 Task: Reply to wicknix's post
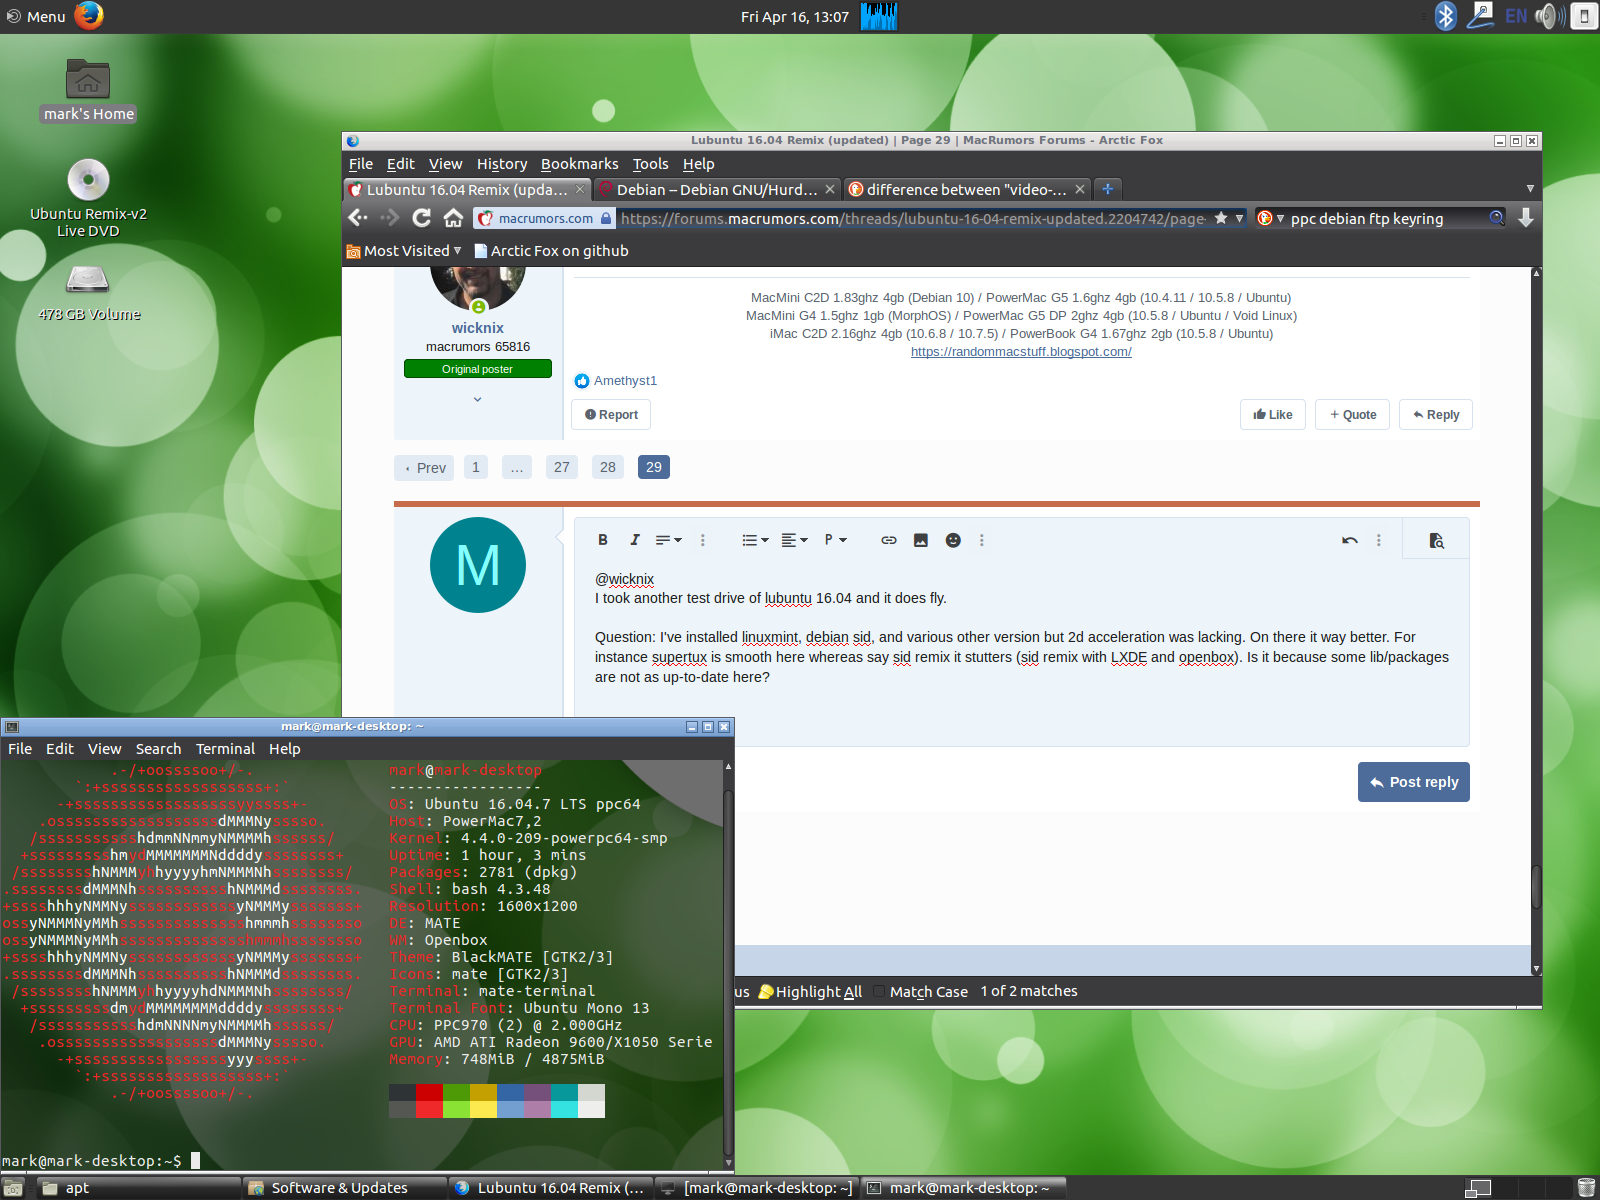pos(1436,415)
